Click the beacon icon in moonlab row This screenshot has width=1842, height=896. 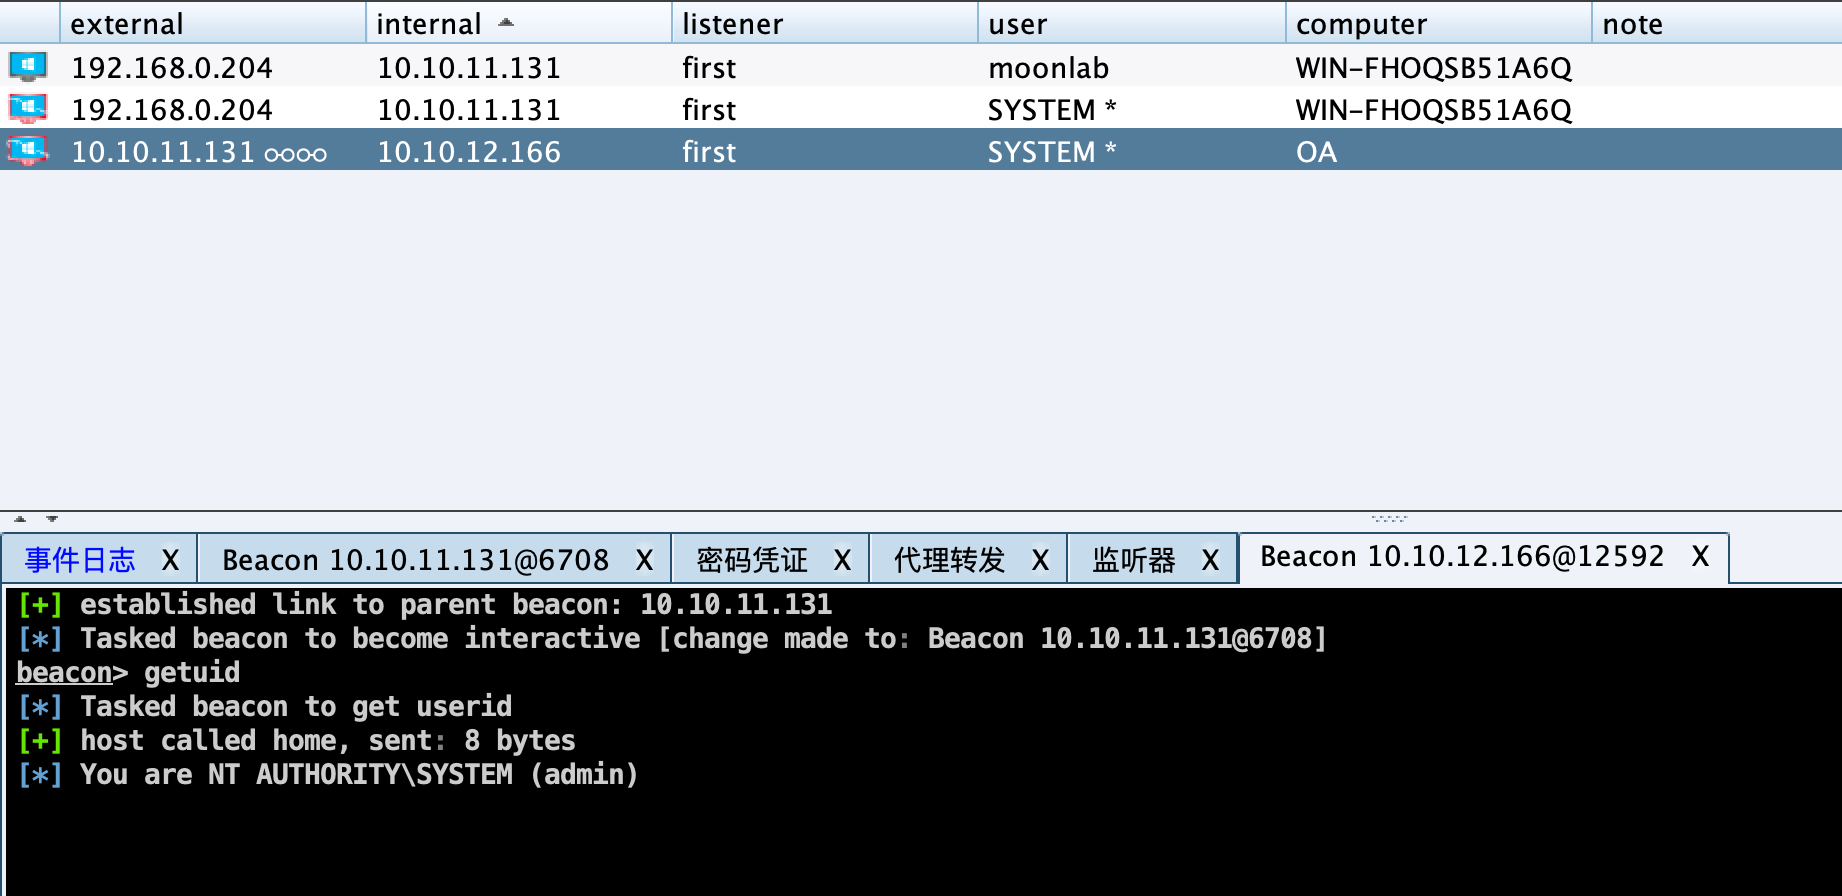click(28, 67)
